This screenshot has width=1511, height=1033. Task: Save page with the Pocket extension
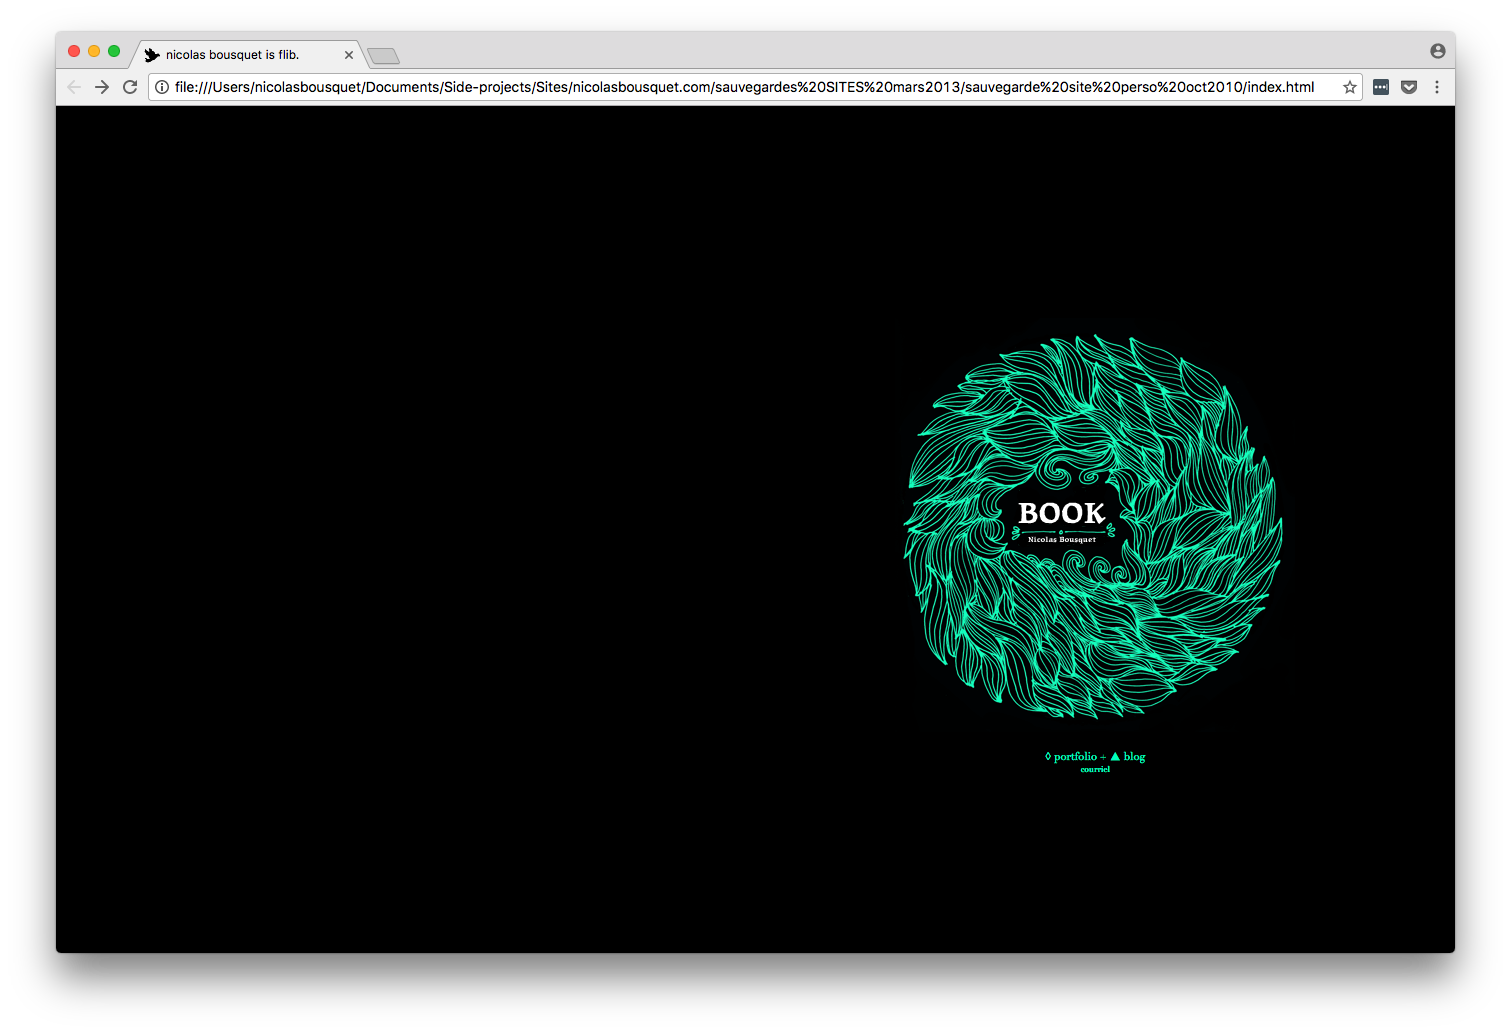[x=1409, y=87]
